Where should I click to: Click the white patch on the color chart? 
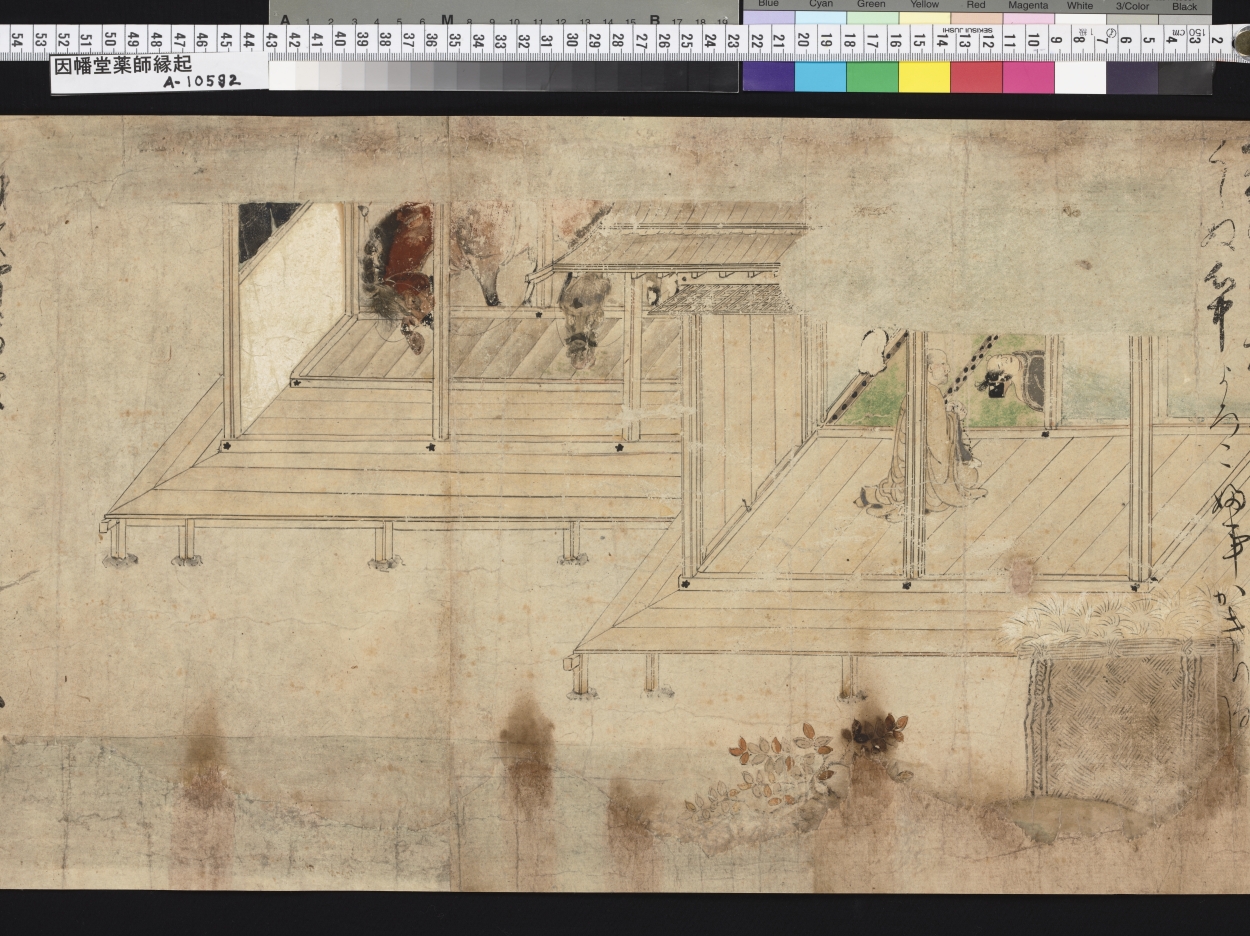(1080, 77)
